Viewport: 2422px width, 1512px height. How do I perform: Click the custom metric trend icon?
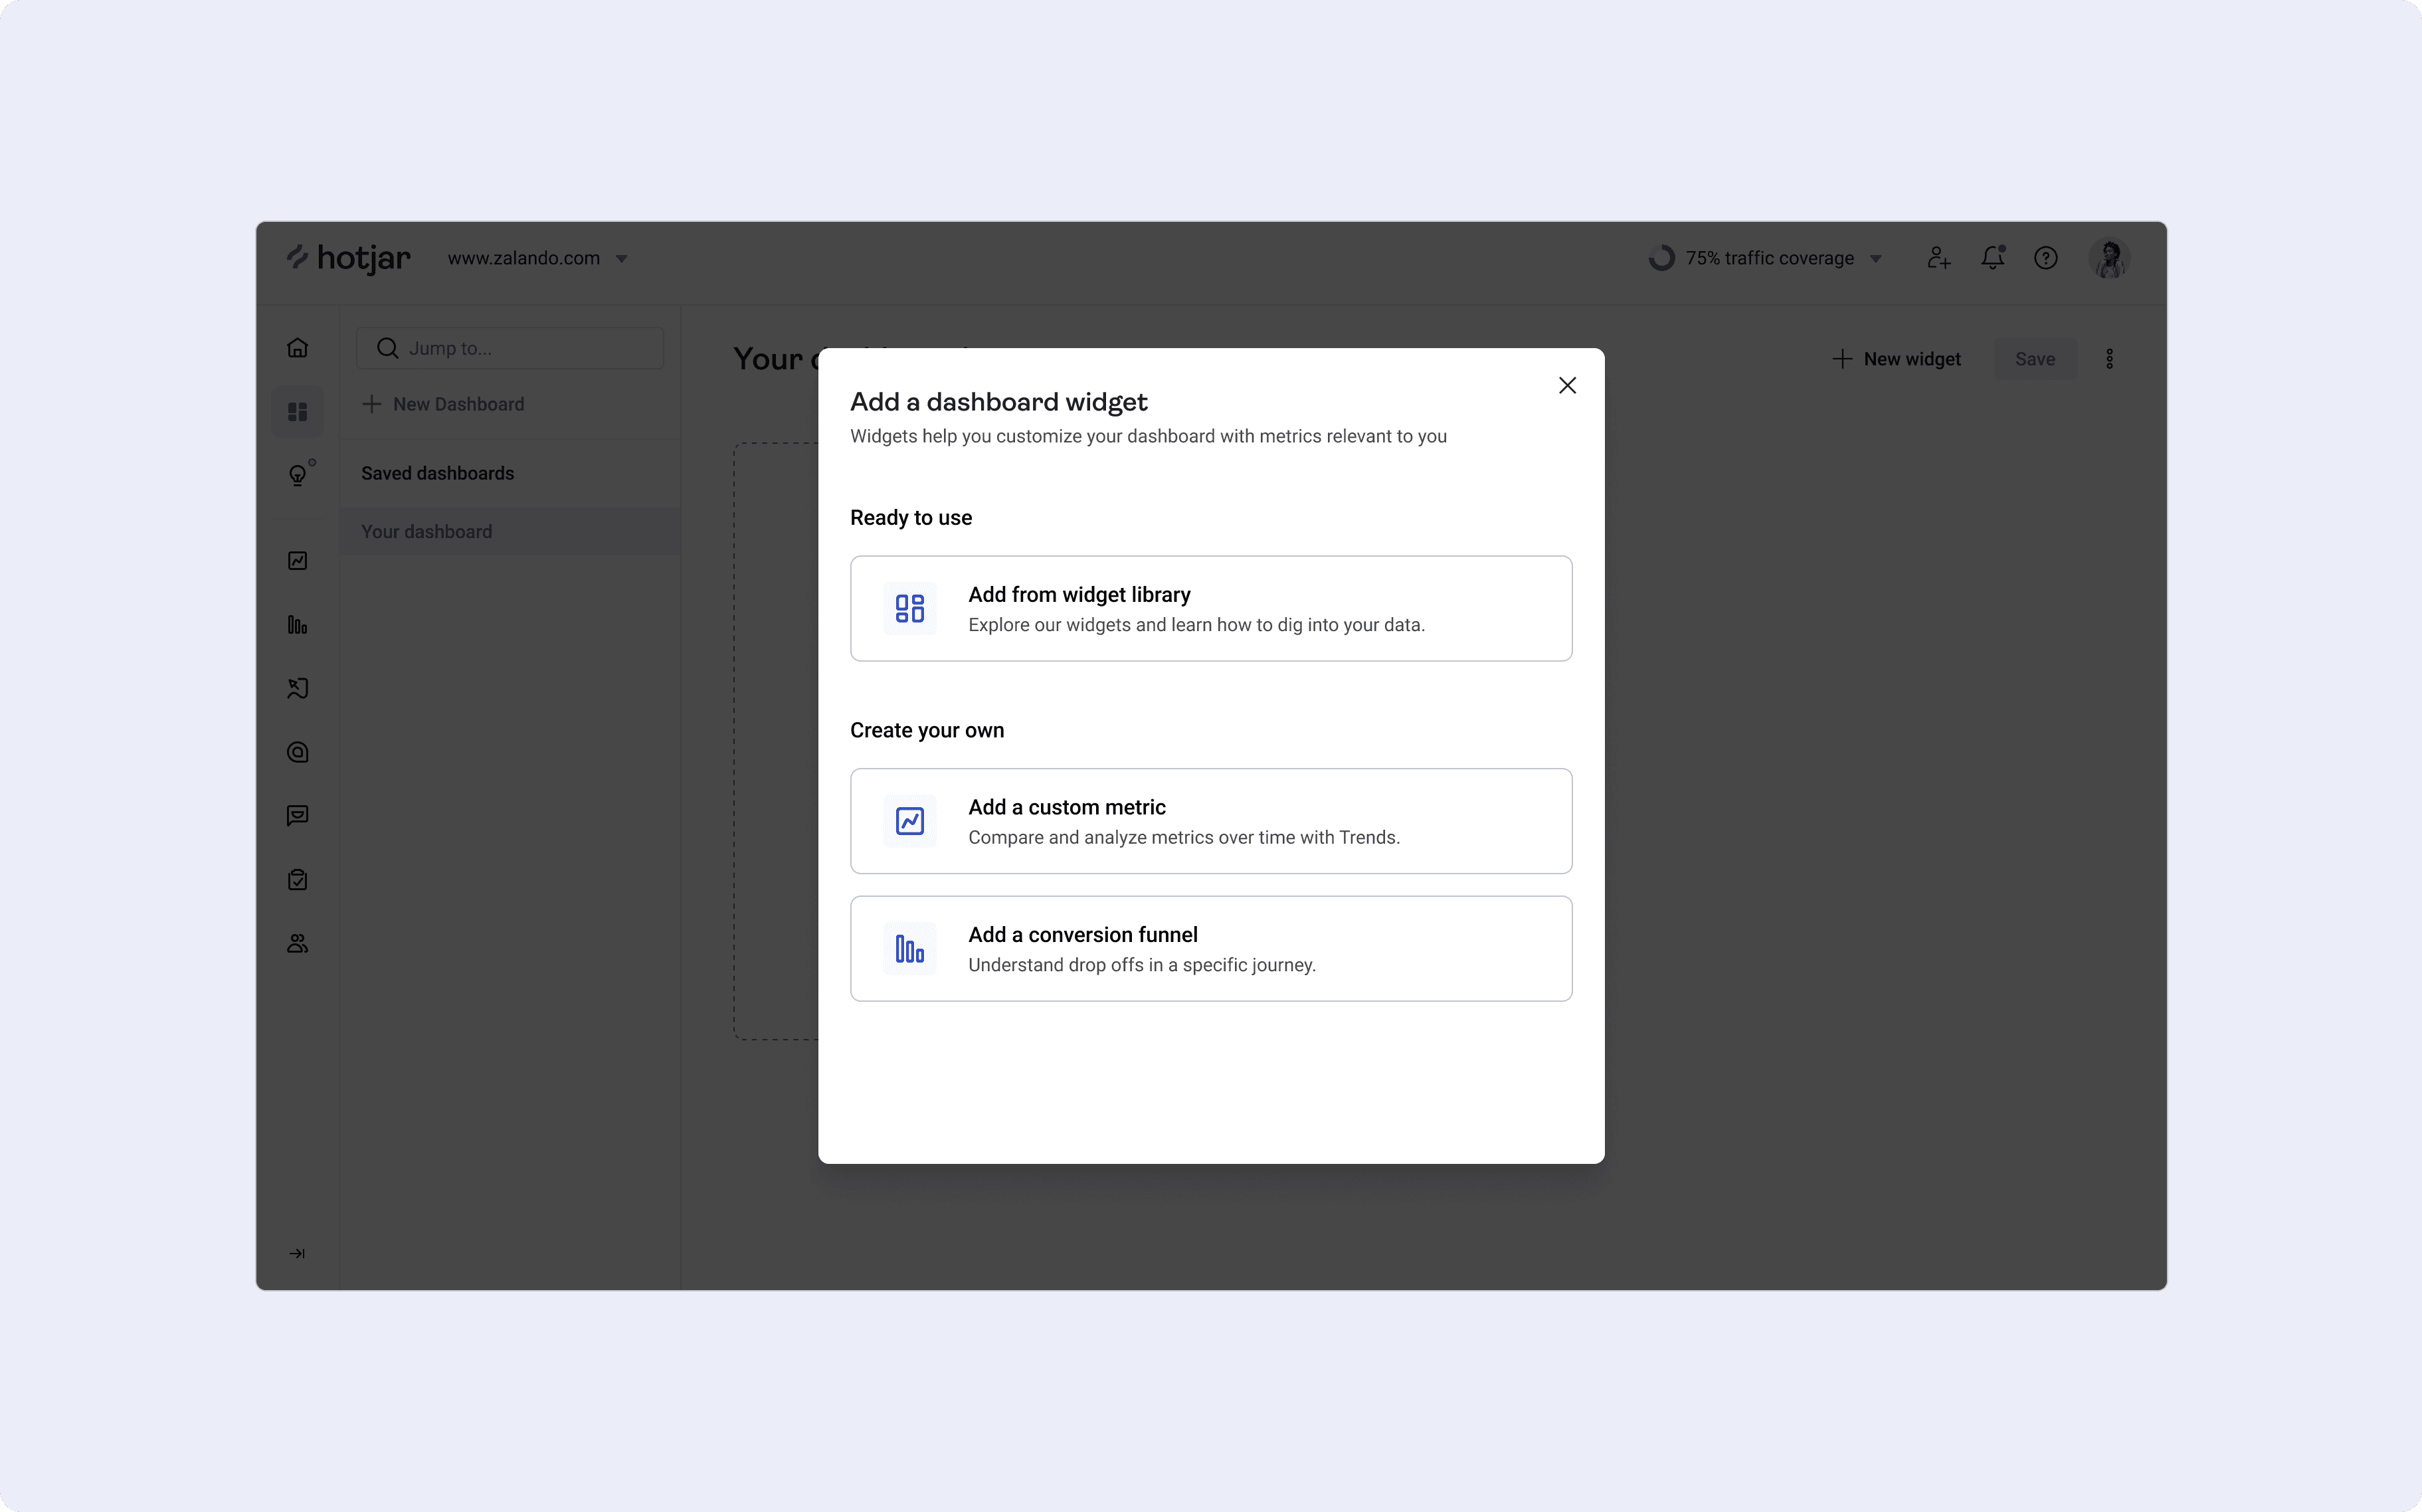pos(910,821)
